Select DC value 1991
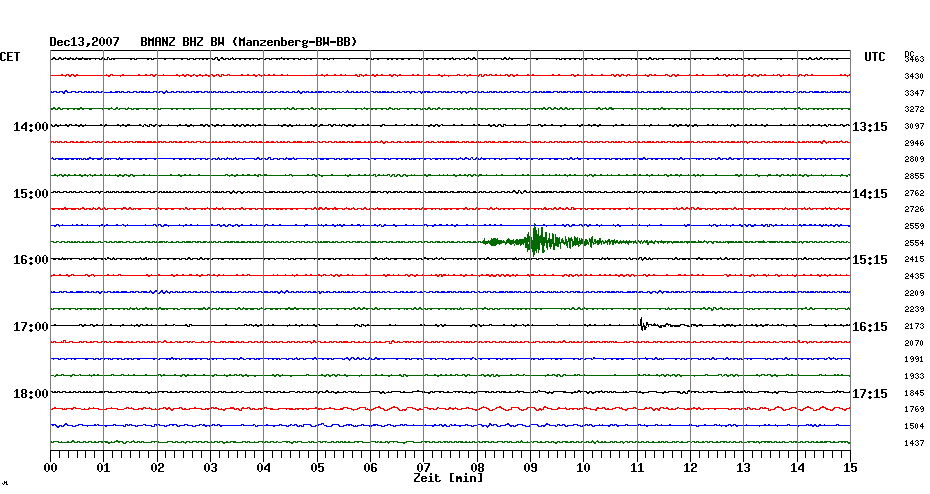930x494 pixels. (914, 359)
